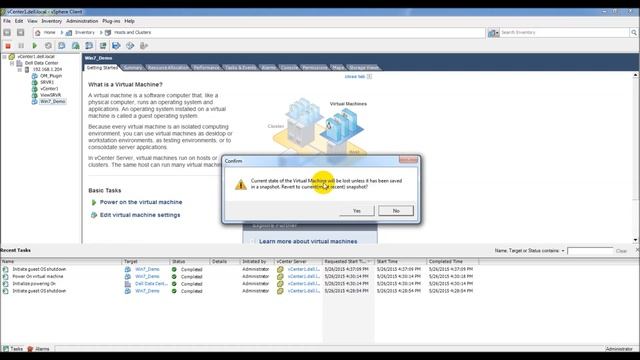Click the Recent Tasks filter text field
Image resolution: width=640 pixels, height=360 pixels.
590,251
